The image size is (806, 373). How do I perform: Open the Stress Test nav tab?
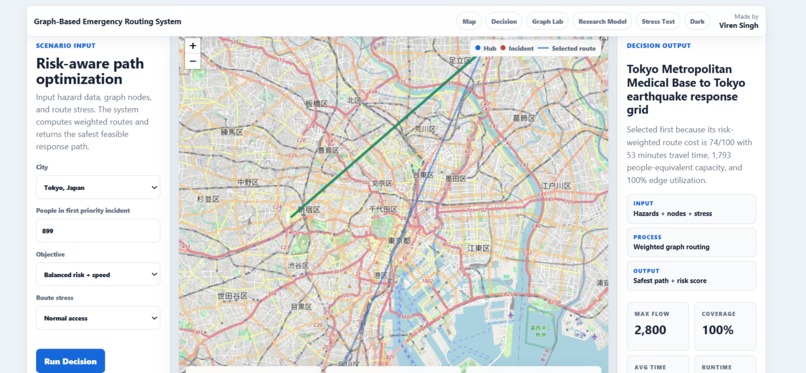pos(658,22)
